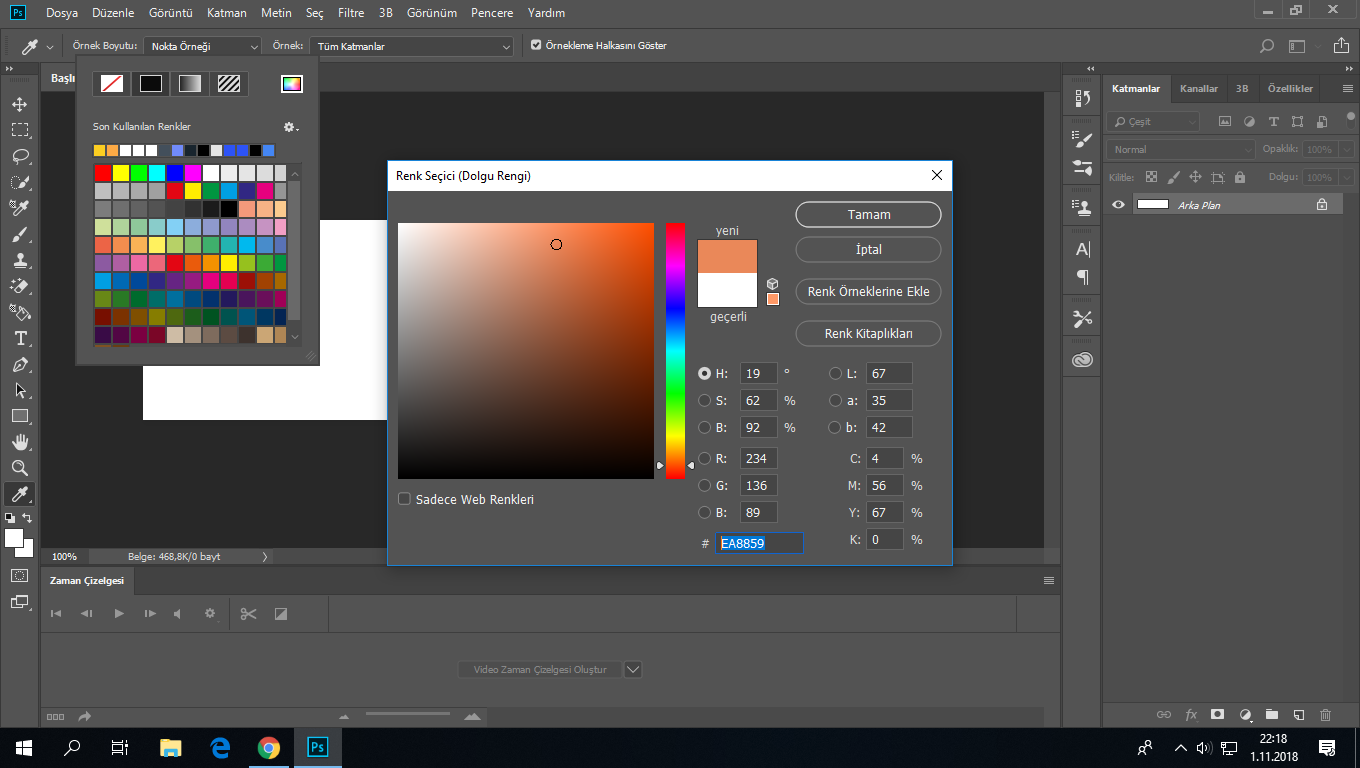This screenshot has width=1360, height=768.
Task: Click the trash icon to delete layer
Action: (x=1326, y=715)
